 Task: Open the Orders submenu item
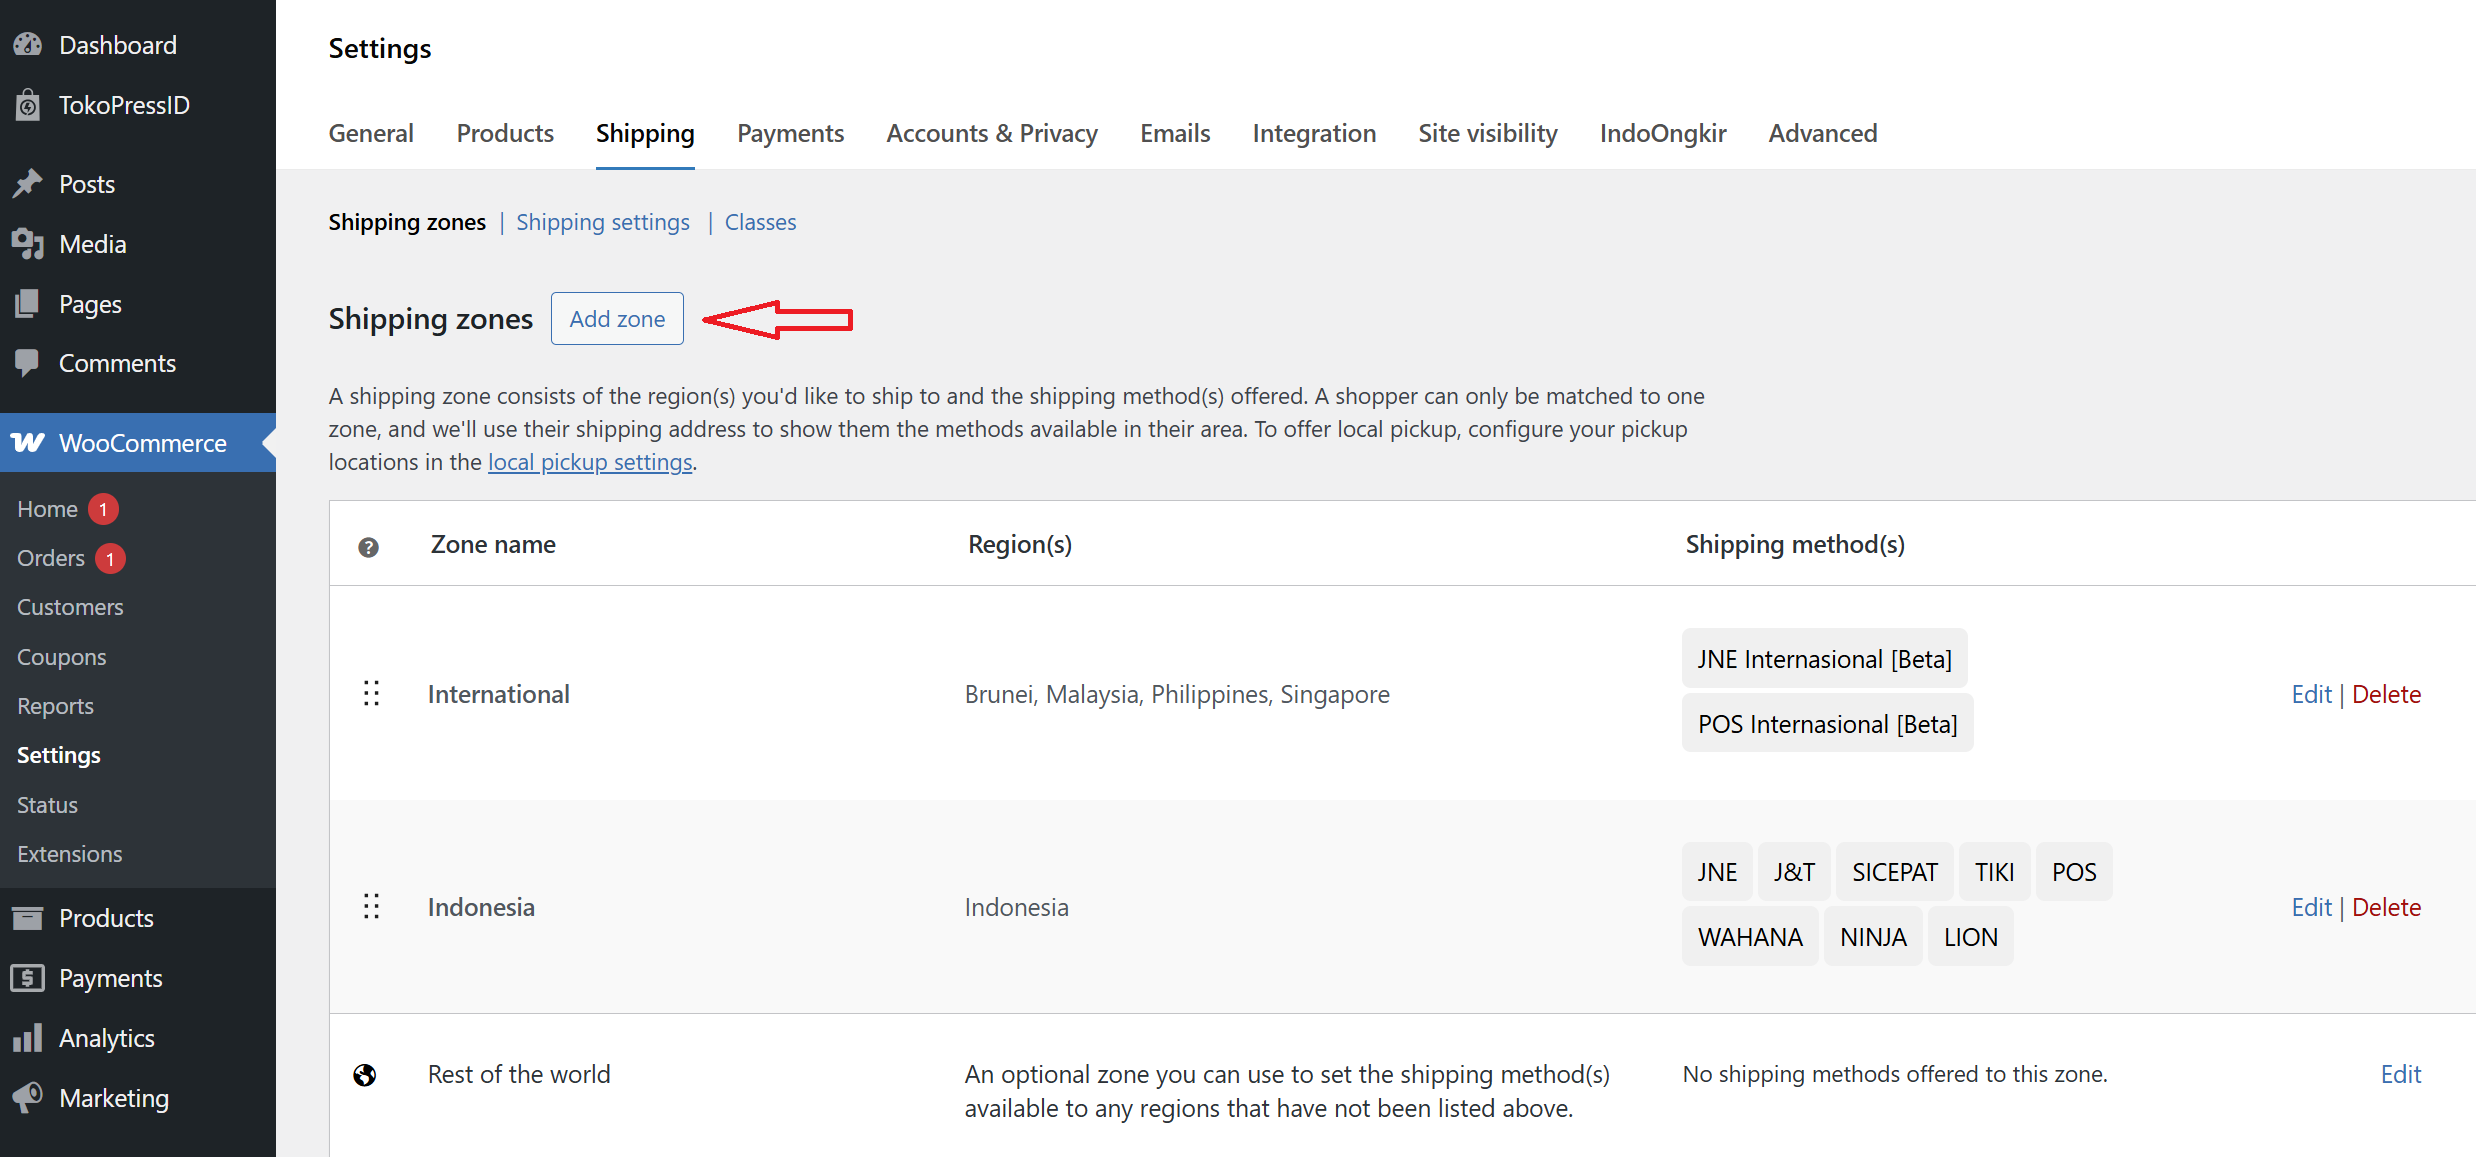click(x=51, y=558)
